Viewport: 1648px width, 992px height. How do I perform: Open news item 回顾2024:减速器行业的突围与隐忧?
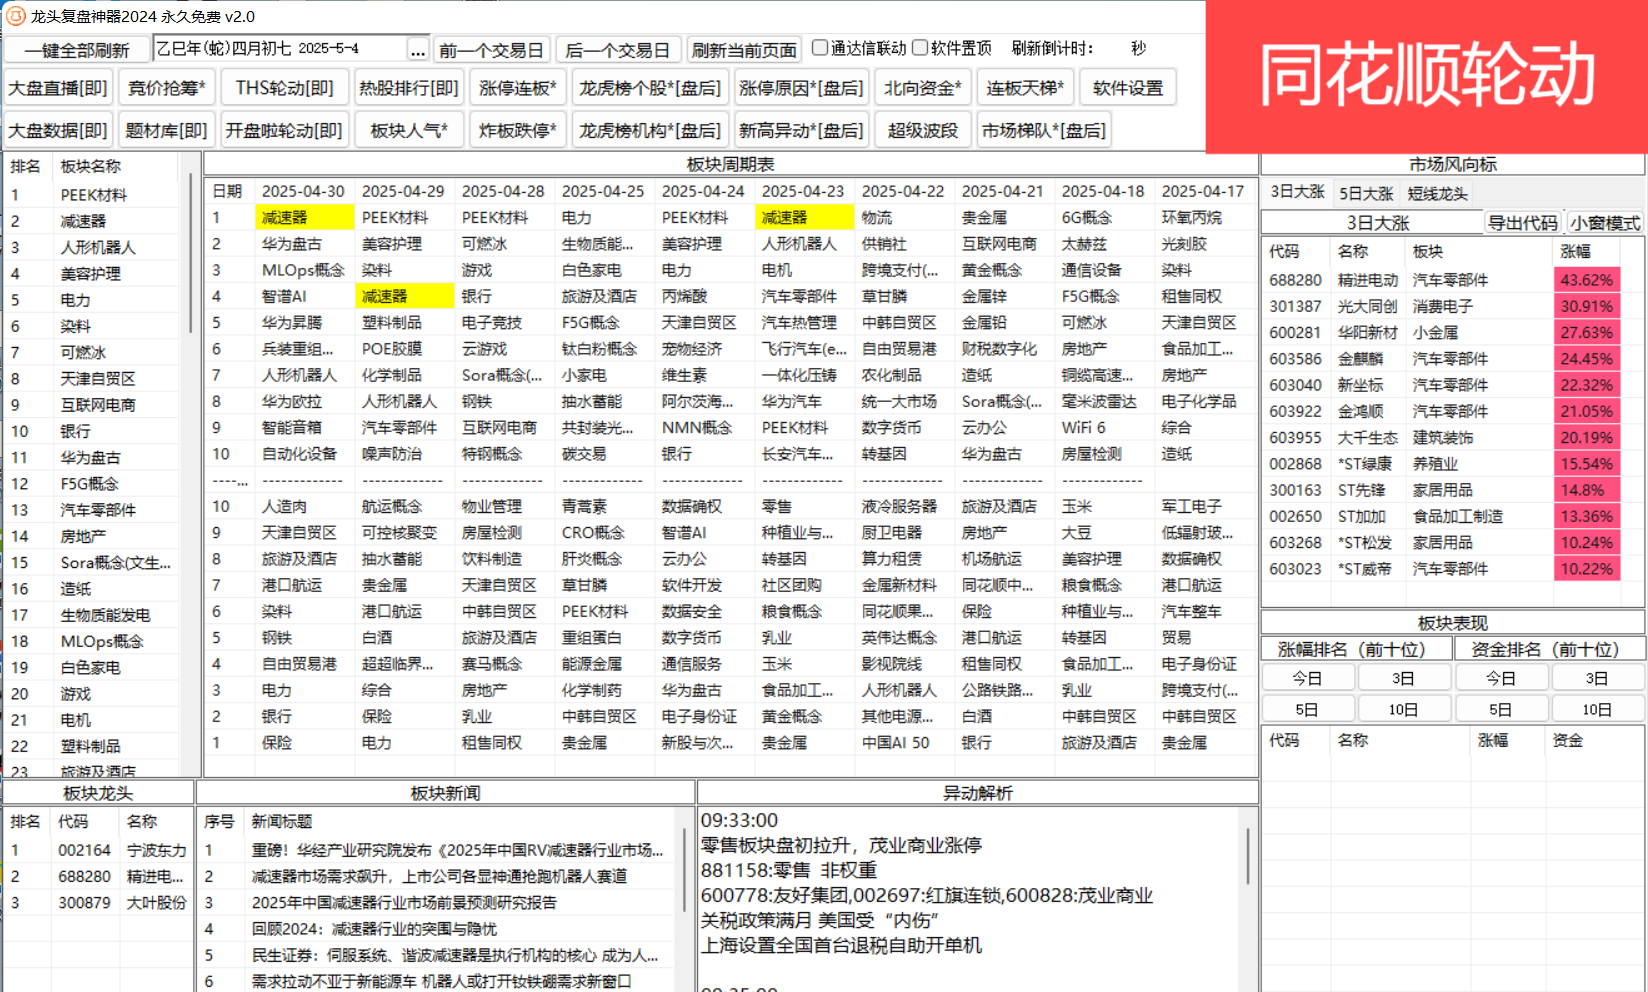tap(374, 928)
